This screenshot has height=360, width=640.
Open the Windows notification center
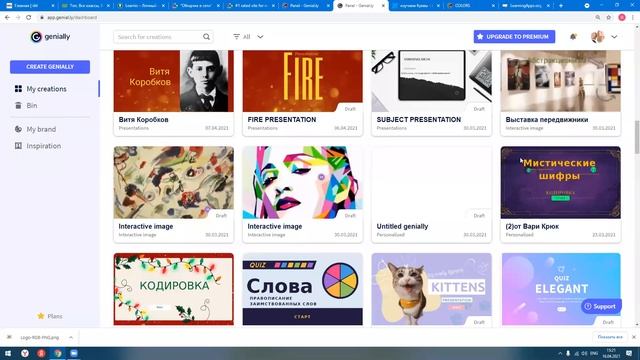[629, 353]
